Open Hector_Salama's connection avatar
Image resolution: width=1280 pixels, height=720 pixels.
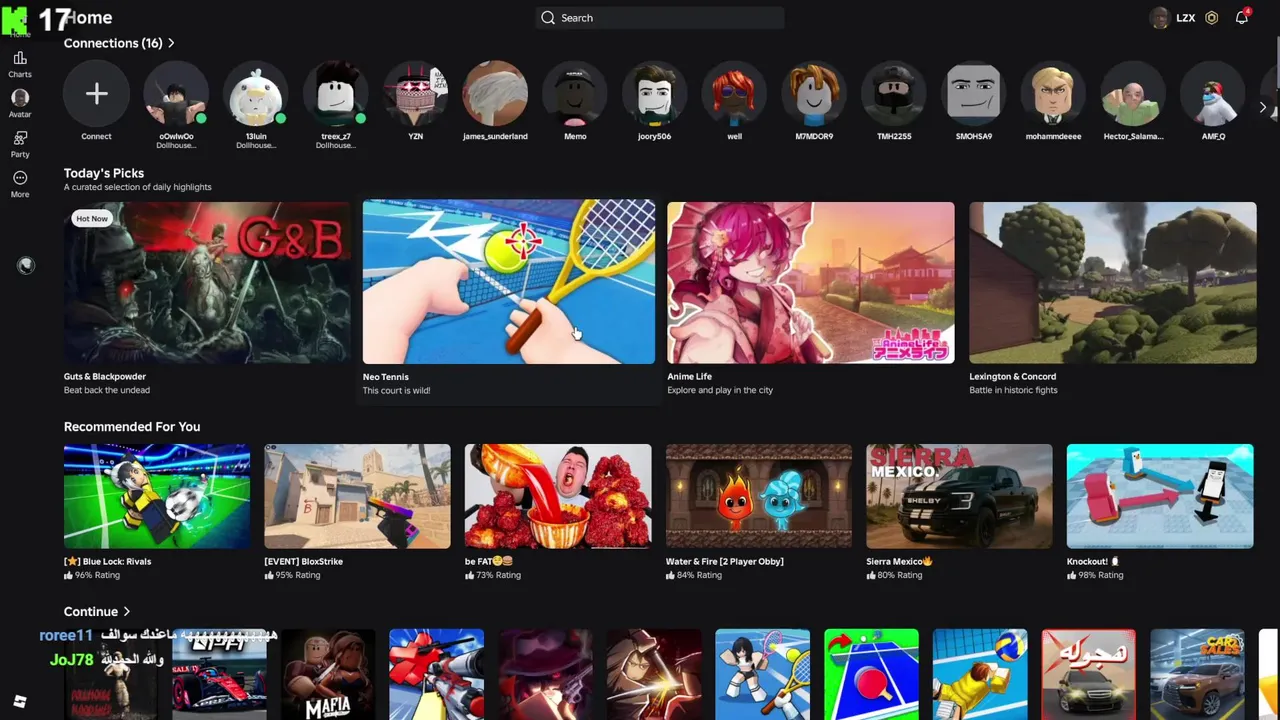(x=1133, y=94)
